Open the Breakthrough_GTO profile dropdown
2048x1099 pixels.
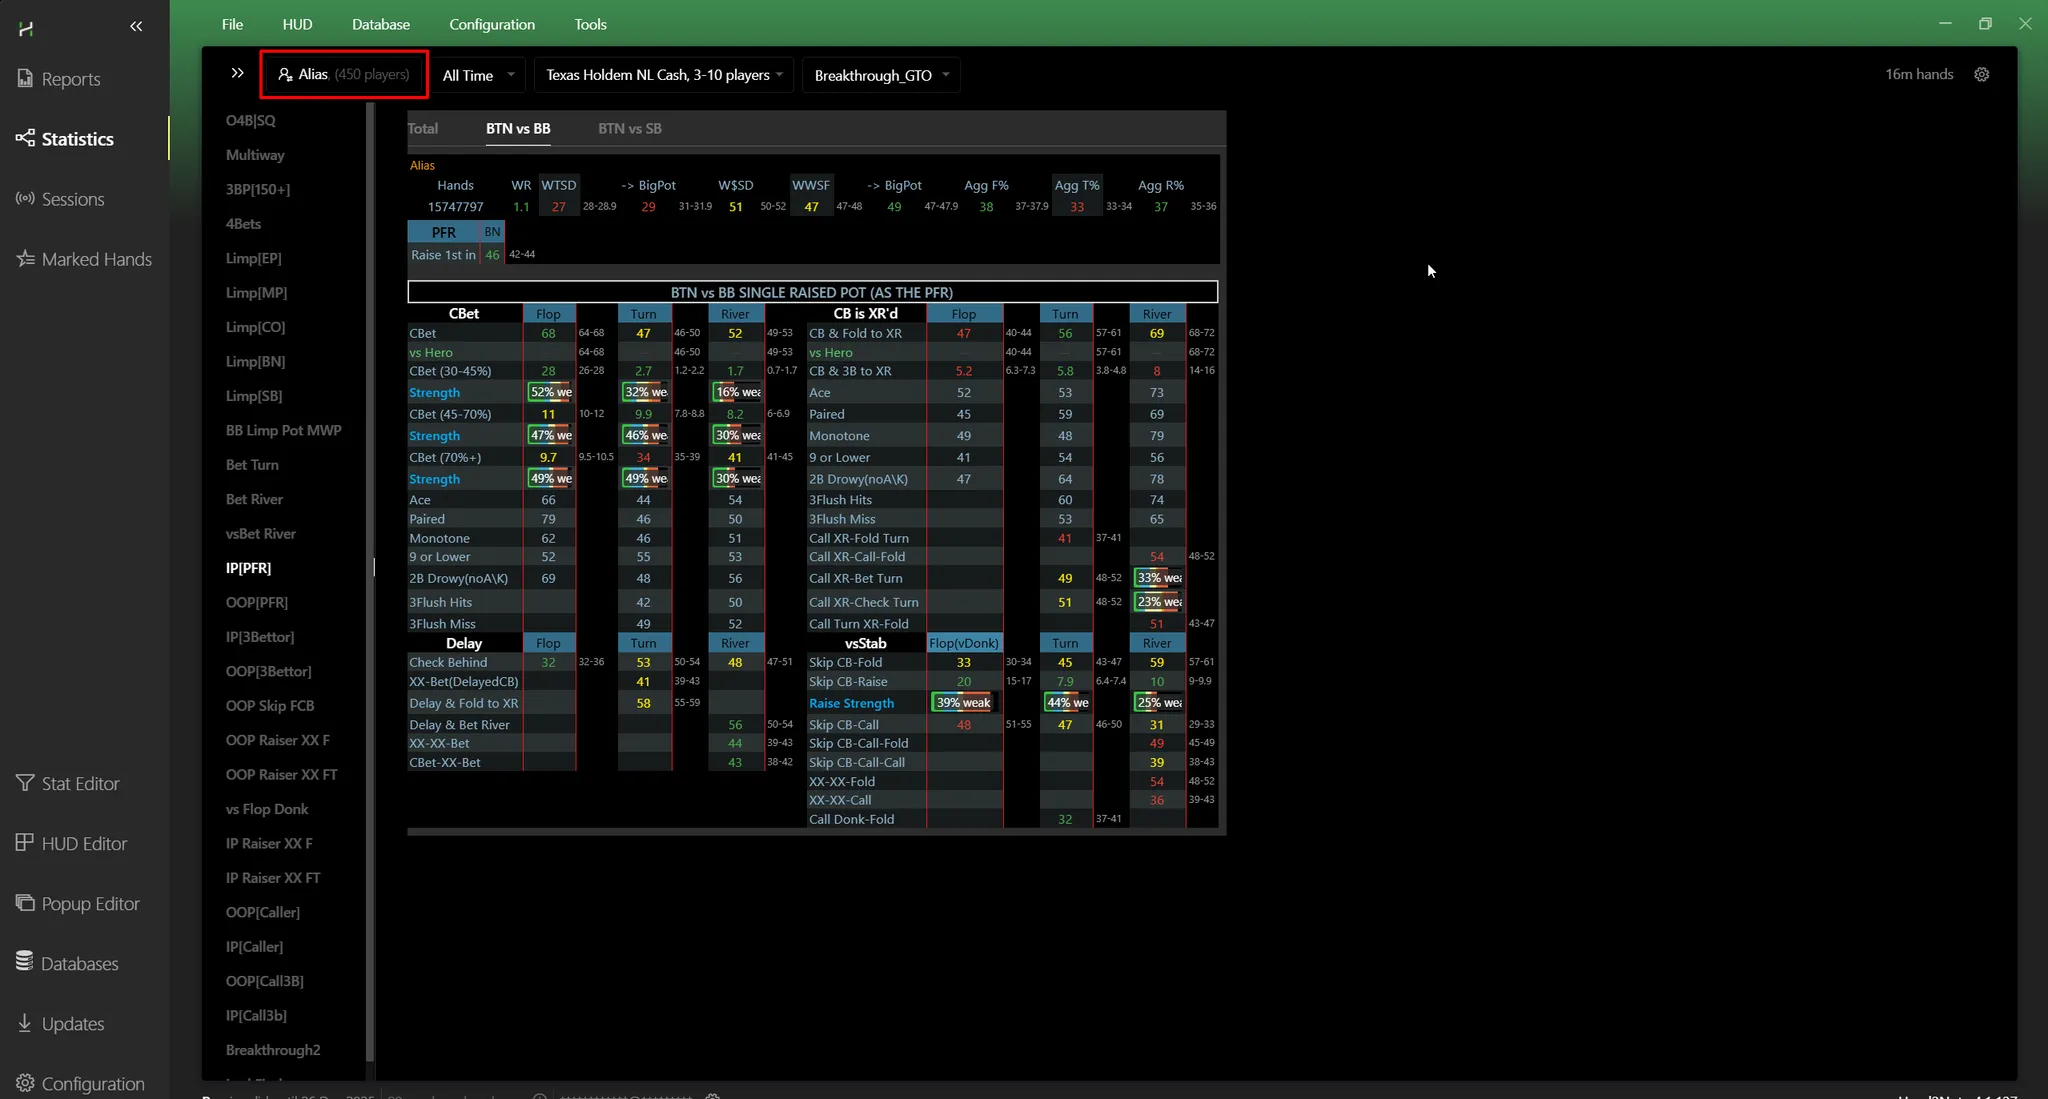tap(881, 75)
